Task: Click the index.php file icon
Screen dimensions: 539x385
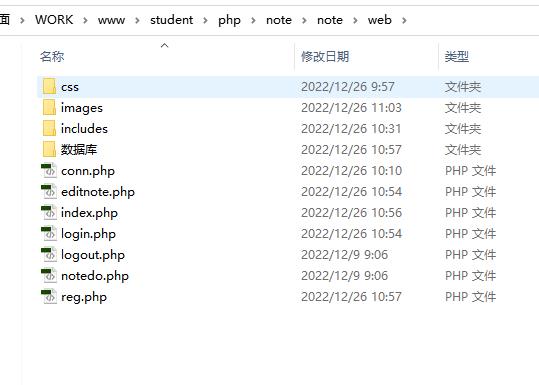Action: click(49, 212)
